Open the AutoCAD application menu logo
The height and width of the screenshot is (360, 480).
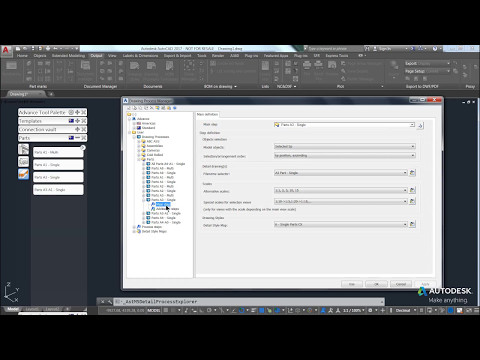(x=6, y=50)
